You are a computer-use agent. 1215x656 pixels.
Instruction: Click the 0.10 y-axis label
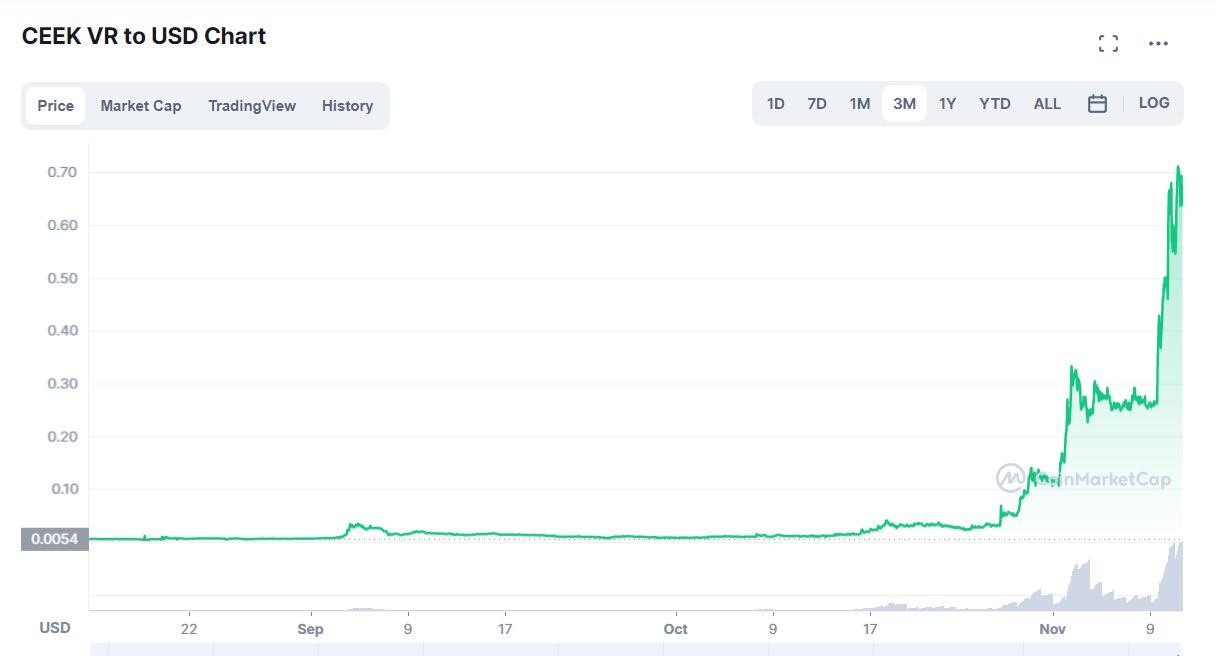pos(62,489)
